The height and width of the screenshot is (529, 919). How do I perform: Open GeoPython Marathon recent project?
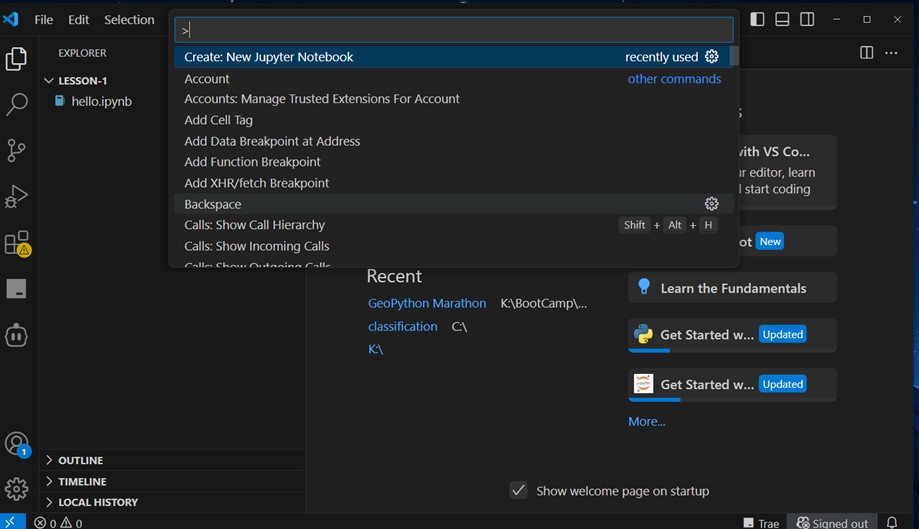pos(427,303)
